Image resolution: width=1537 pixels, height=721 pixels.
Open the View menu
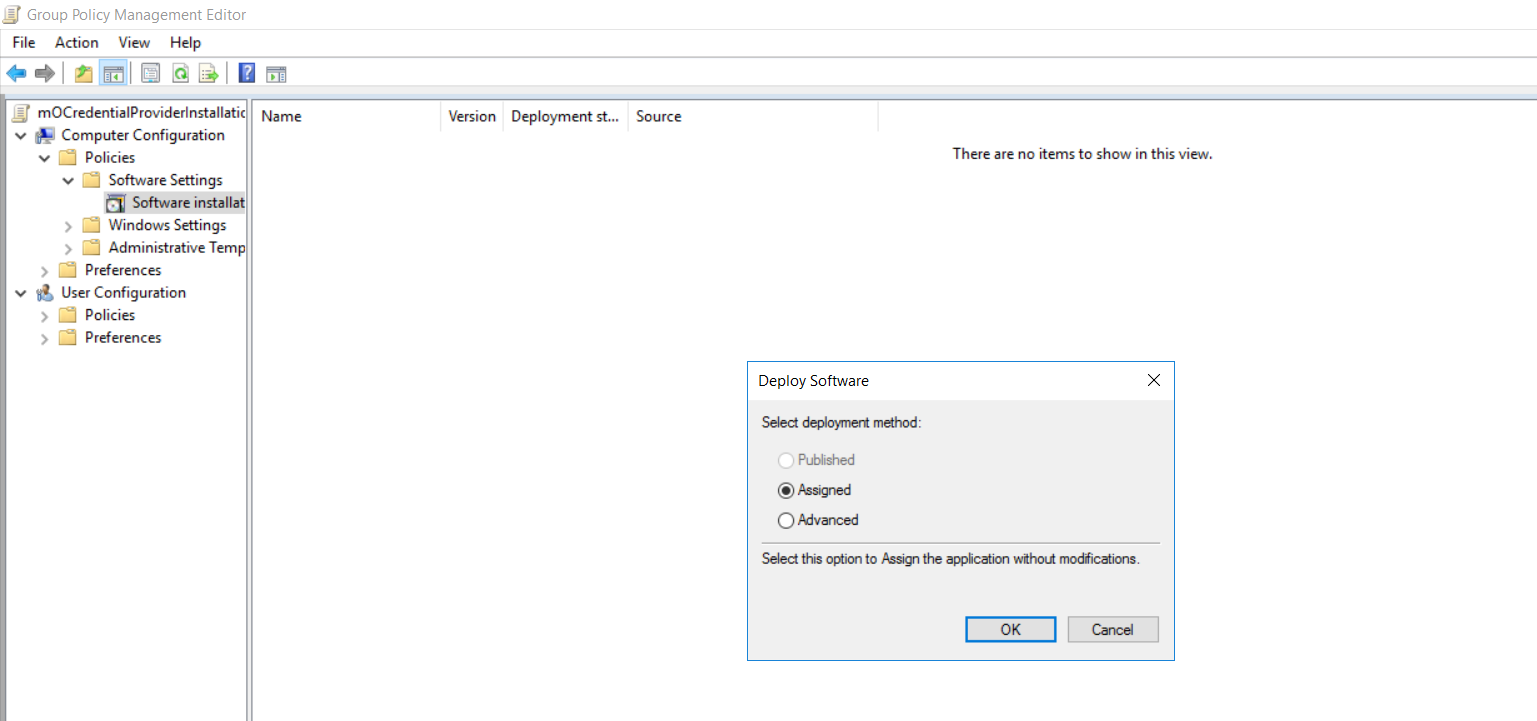pyautogui.click(x=134, y=42)
